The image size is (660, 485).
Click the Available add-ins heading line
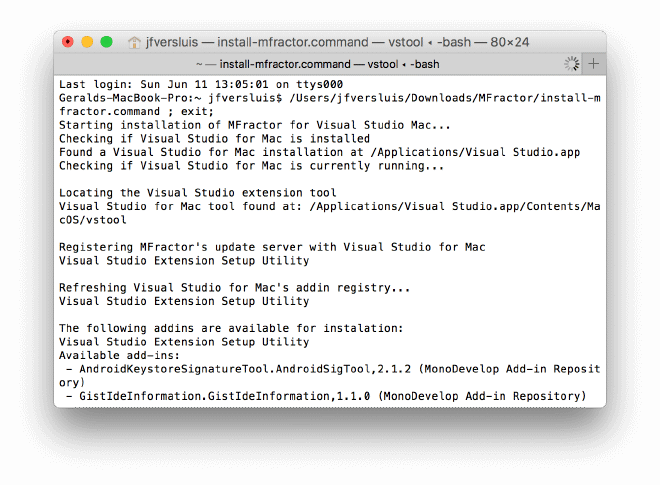tap(119, 355)
